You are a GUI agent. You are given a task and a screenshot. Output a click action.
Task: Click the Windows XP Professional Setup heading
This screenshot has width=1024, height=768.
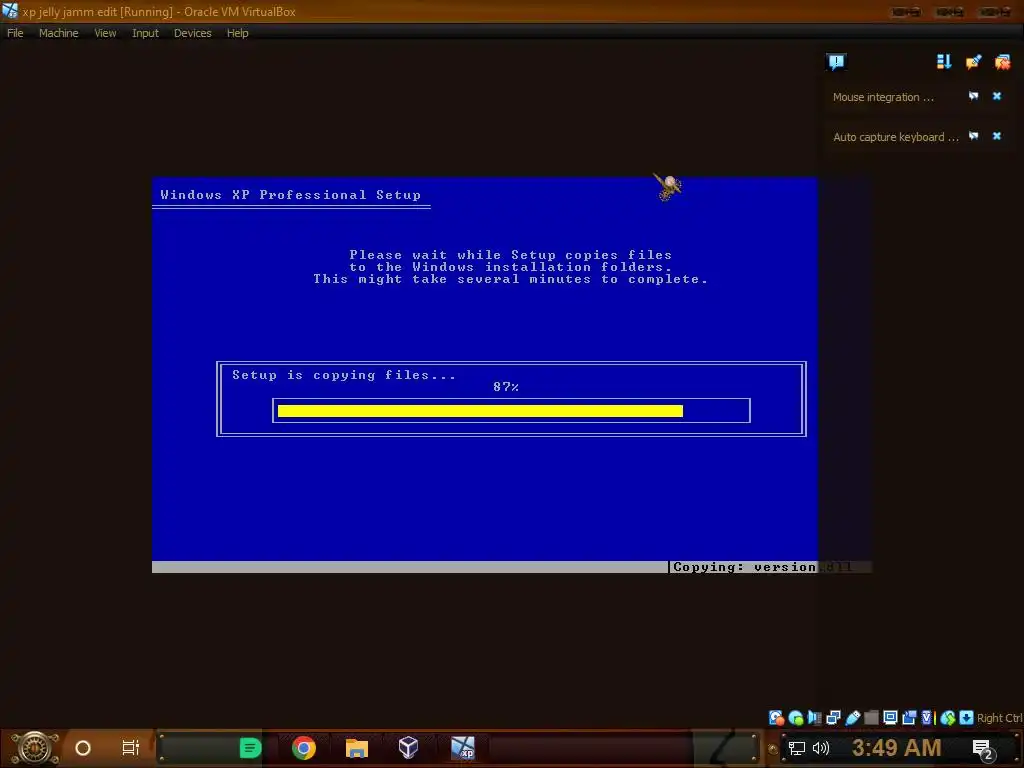click(291, 195)
